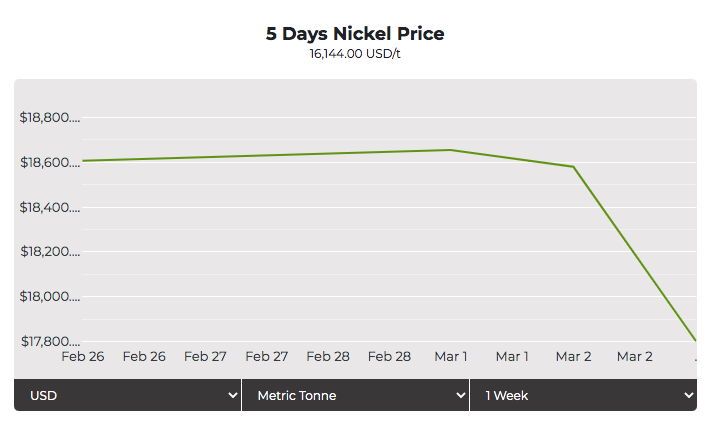Click the green line's starting point at left edge
This screenshot has height=432, width=727.
tap(84, 160)
